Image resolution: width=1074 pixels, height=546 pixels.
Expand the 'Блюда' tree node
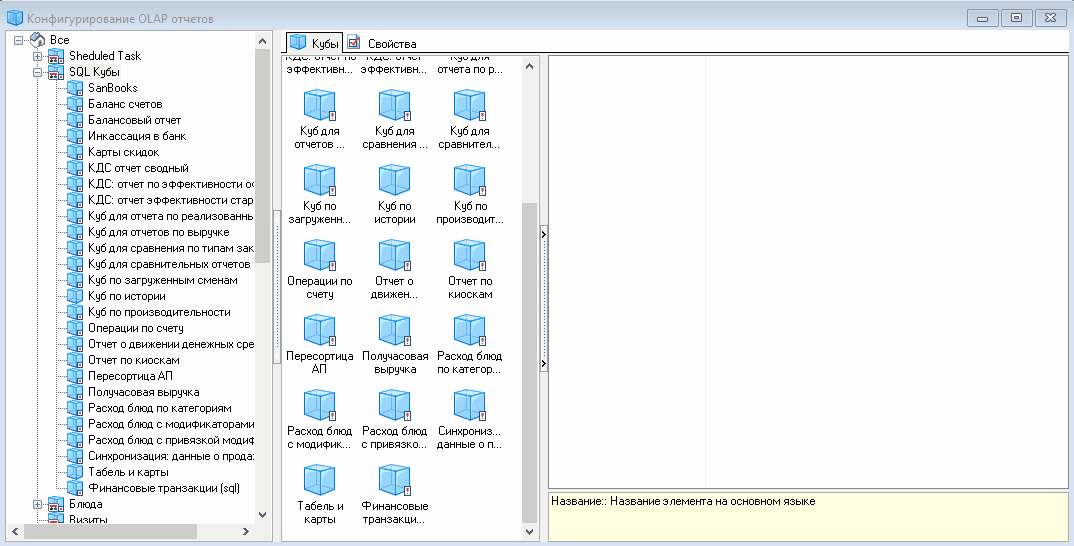37,504
